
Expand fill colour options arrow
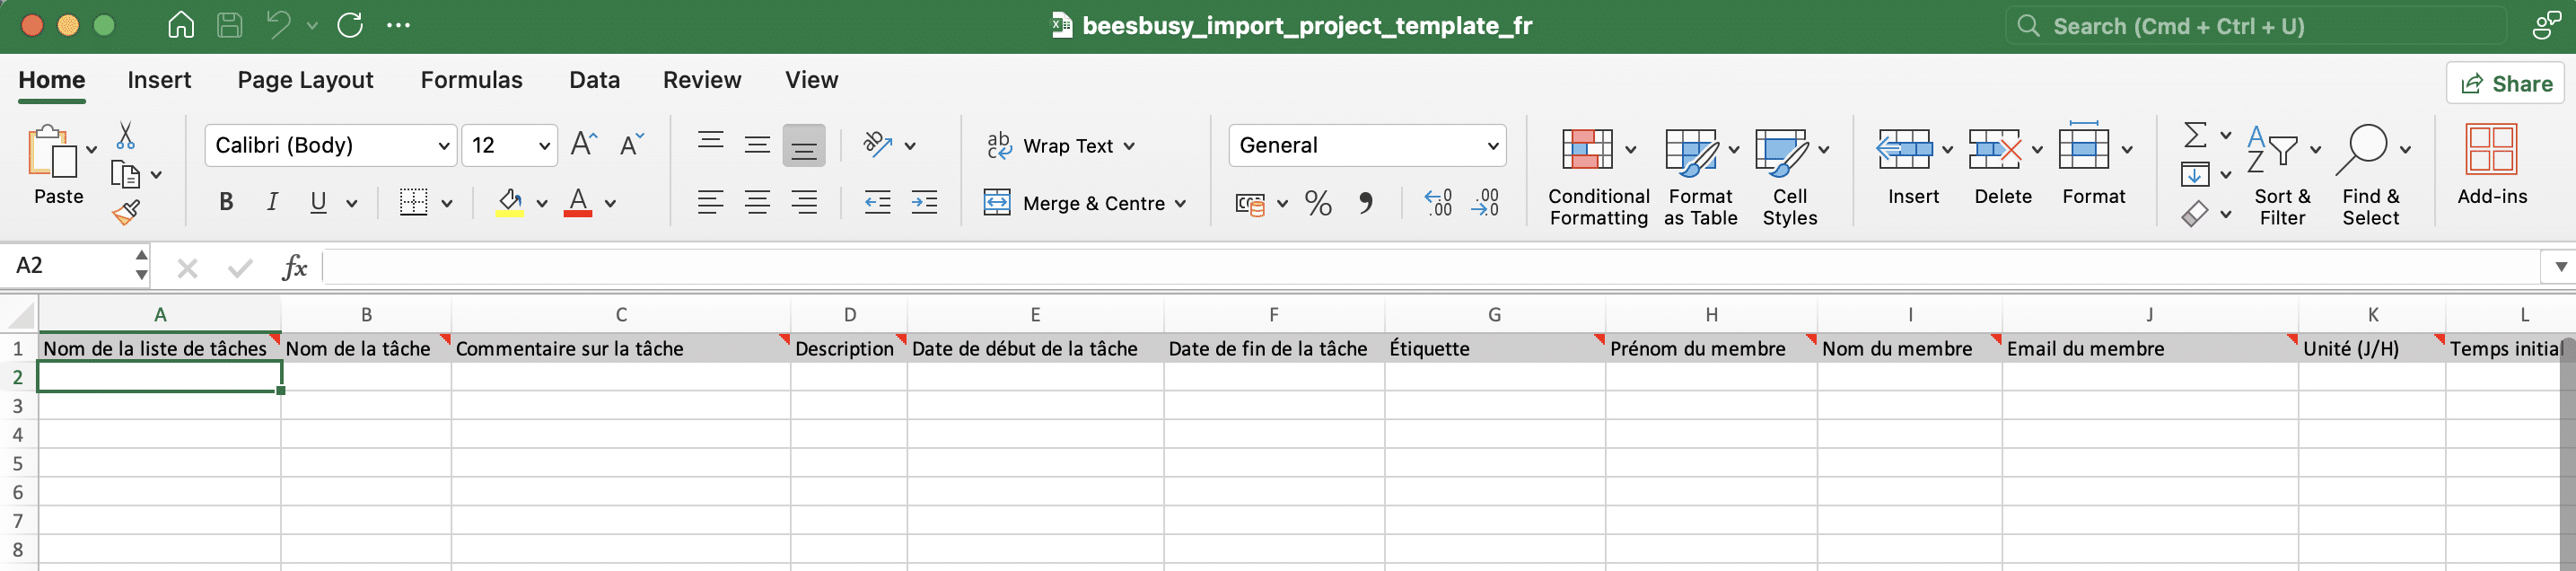[542, 203]
